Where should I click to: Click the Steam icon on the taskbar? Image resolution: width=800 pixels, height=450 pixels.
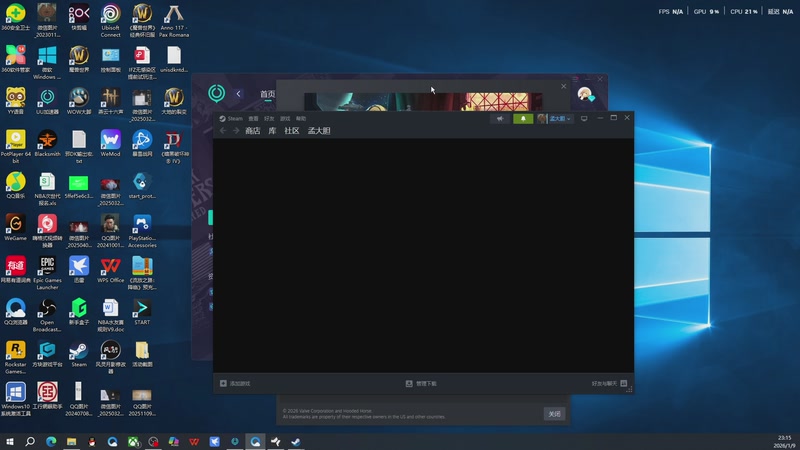point(296,441)
